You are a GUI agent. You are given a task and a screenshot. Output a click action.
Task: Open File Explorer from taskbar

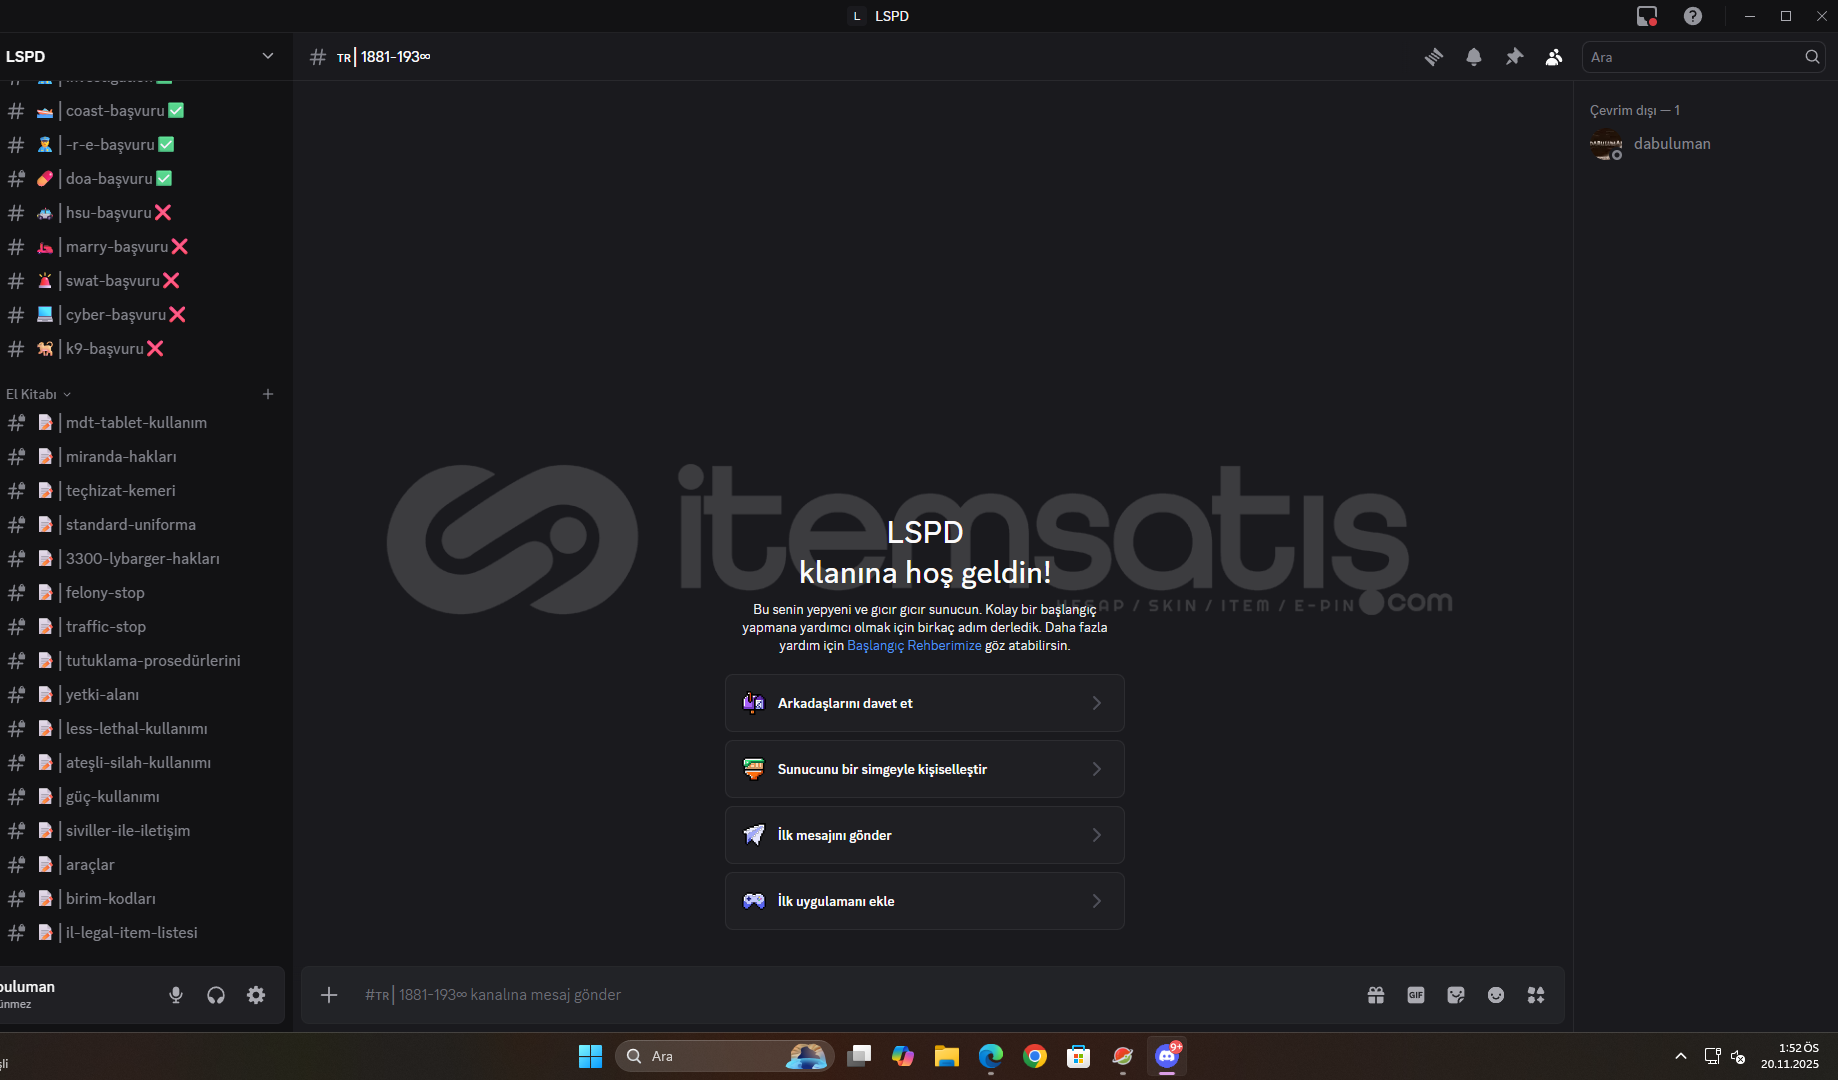coord(947,1056)
